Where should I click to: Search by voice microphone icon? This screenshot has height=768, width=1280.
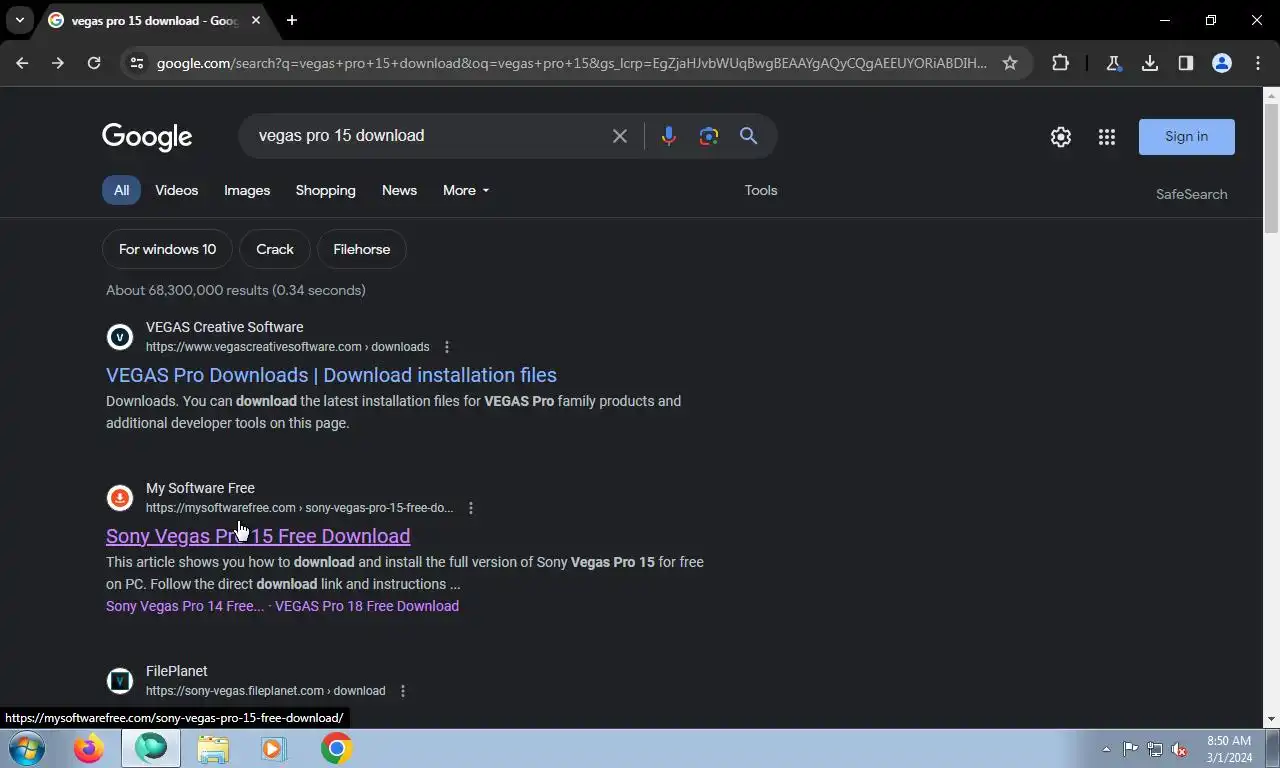tap(669, 136)
